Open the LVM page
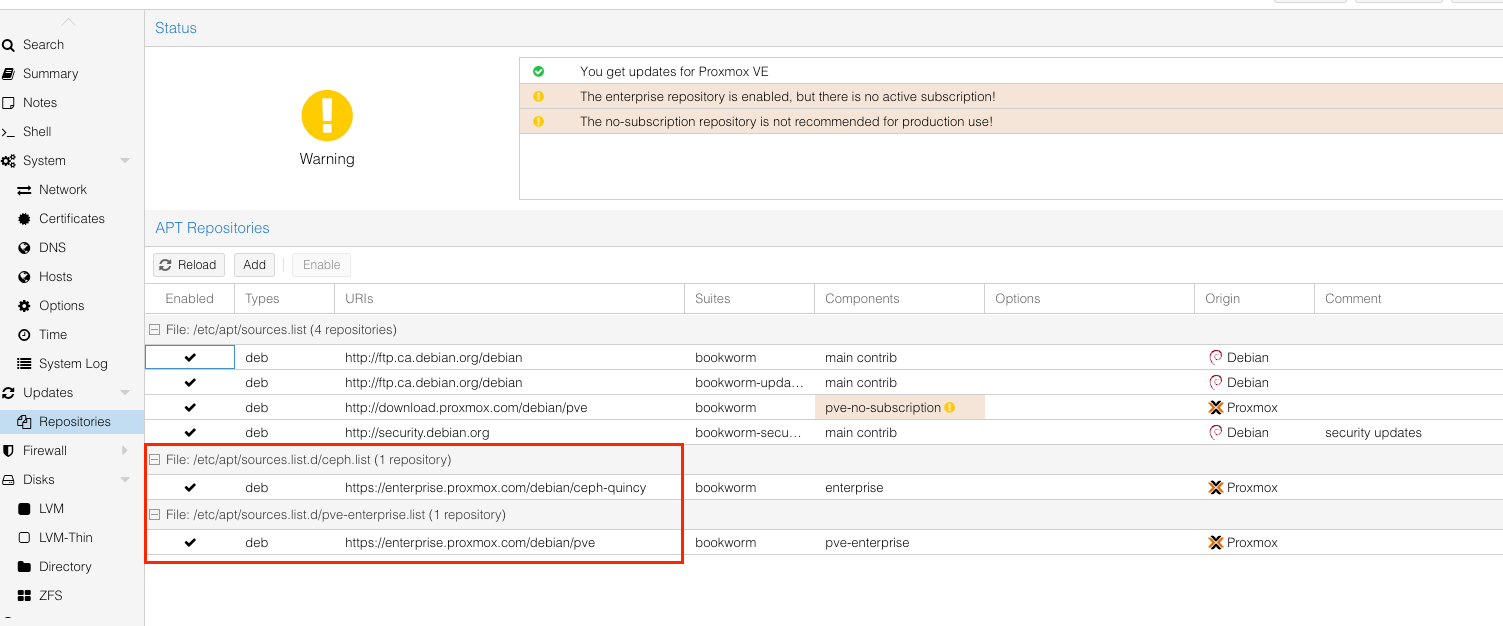The image size is (1503, 626). click(51, 508)
